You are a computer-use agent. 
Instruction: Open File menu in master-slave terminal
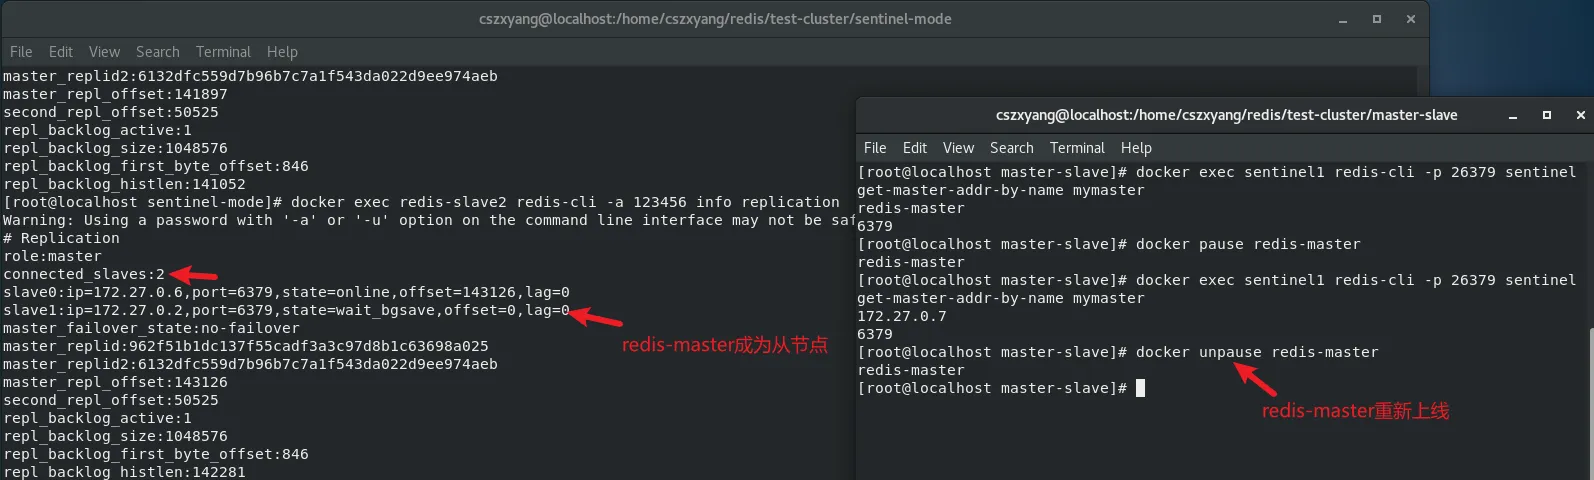coord(875,148)
